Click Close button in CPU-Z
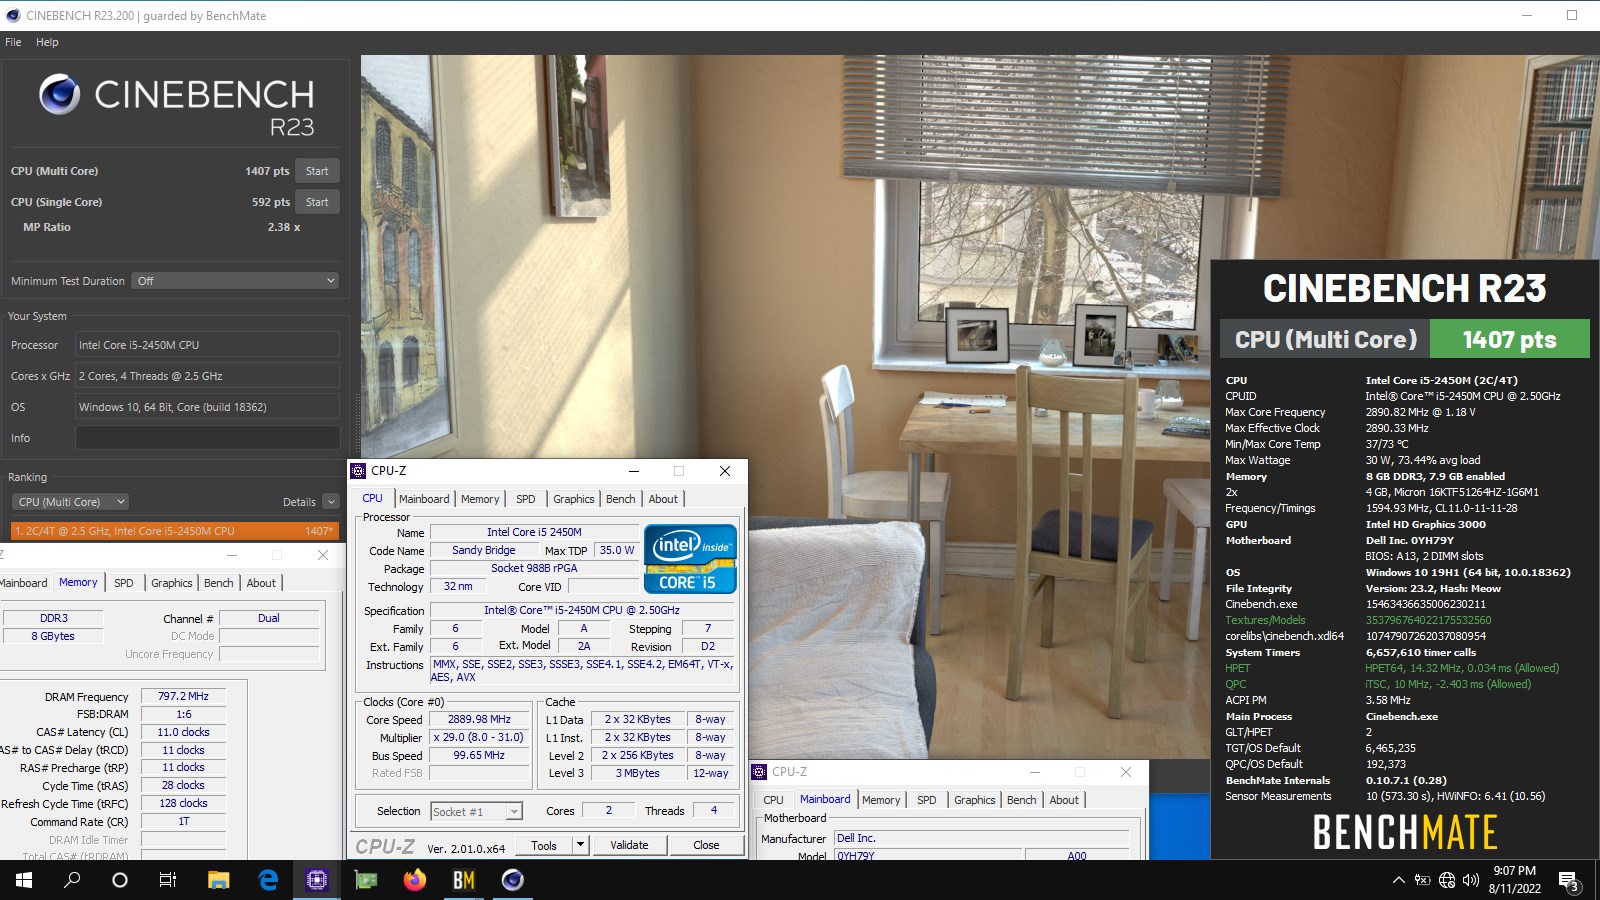This screenshot has width=1600, height=900. click(706, 845)
